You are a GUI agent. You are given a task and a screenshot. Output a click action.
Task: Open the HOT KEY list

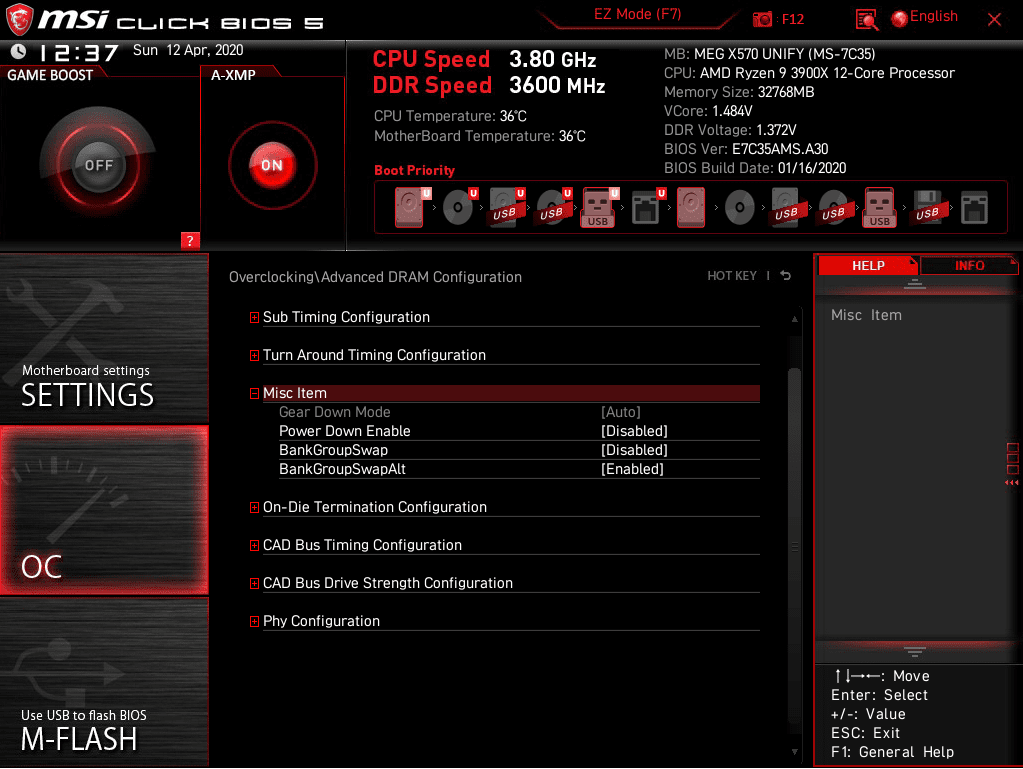click(x=732, y=276)
